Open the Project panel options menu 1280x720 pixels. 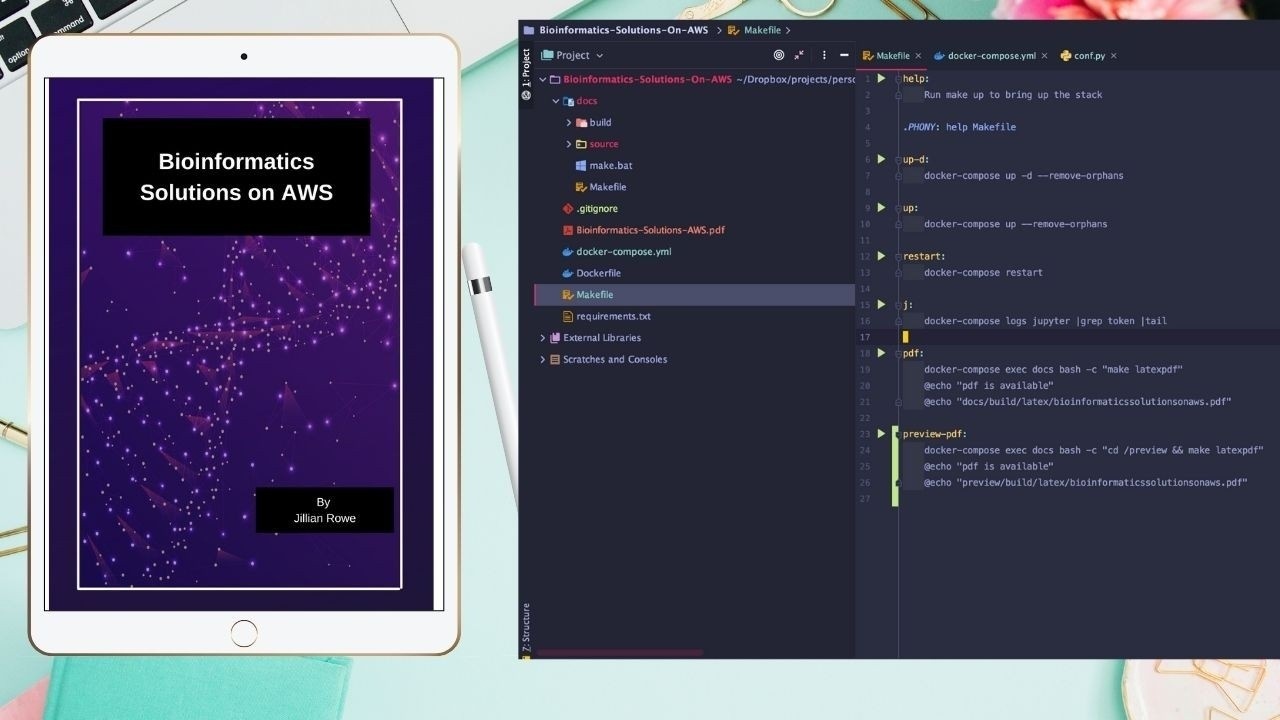(x=824, y=56)
